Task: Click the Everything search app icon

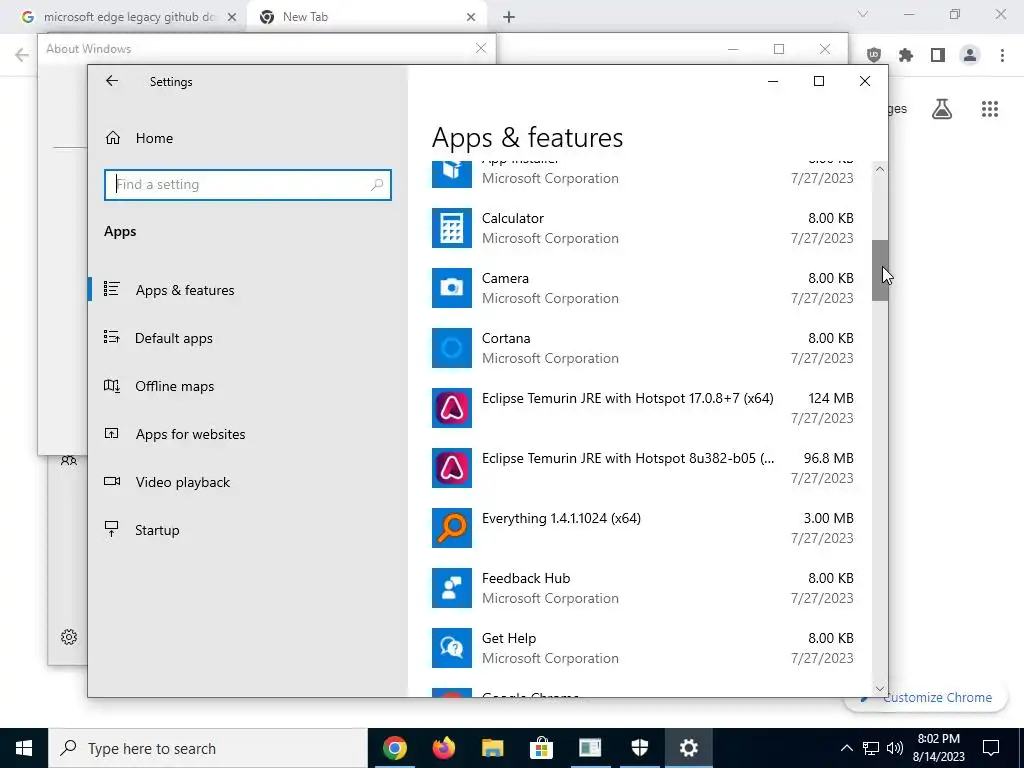Action: pyautogui.click(x=451, y=528)
